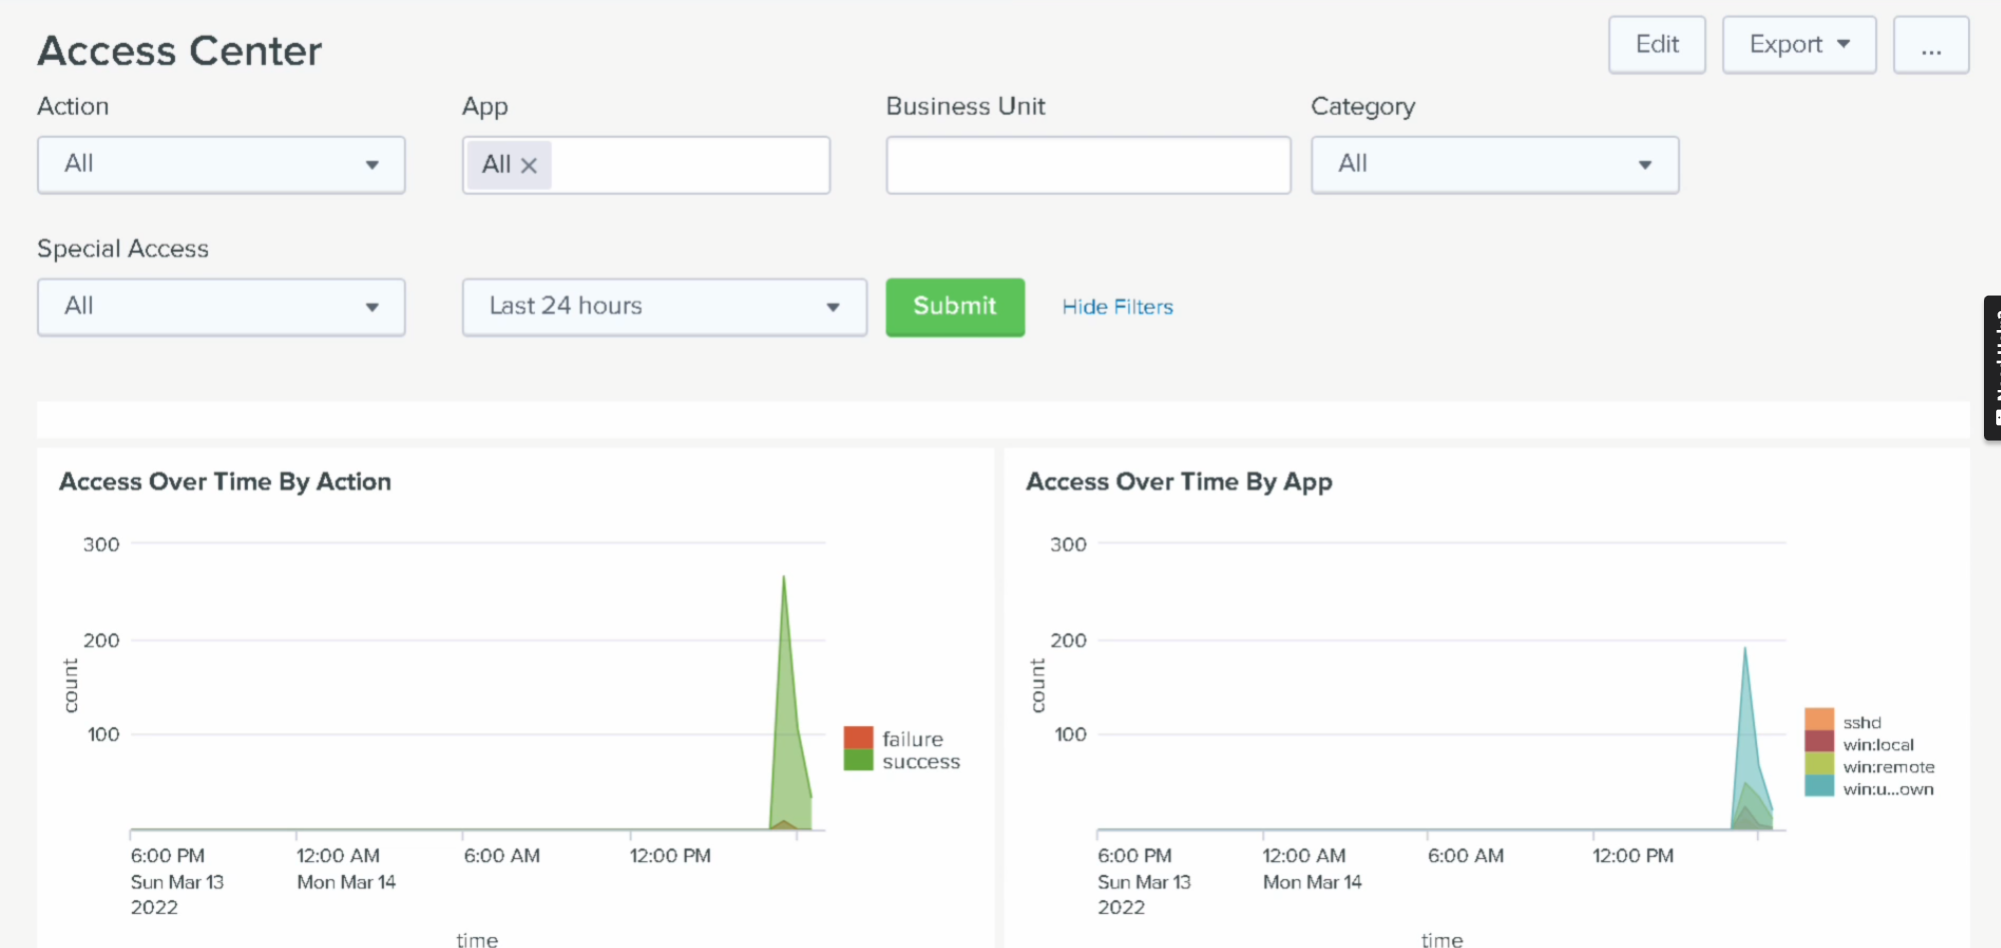Click the win:u...own legend swatch
The width and height of the screenshot is (2001, 948).
[1819, 786]
